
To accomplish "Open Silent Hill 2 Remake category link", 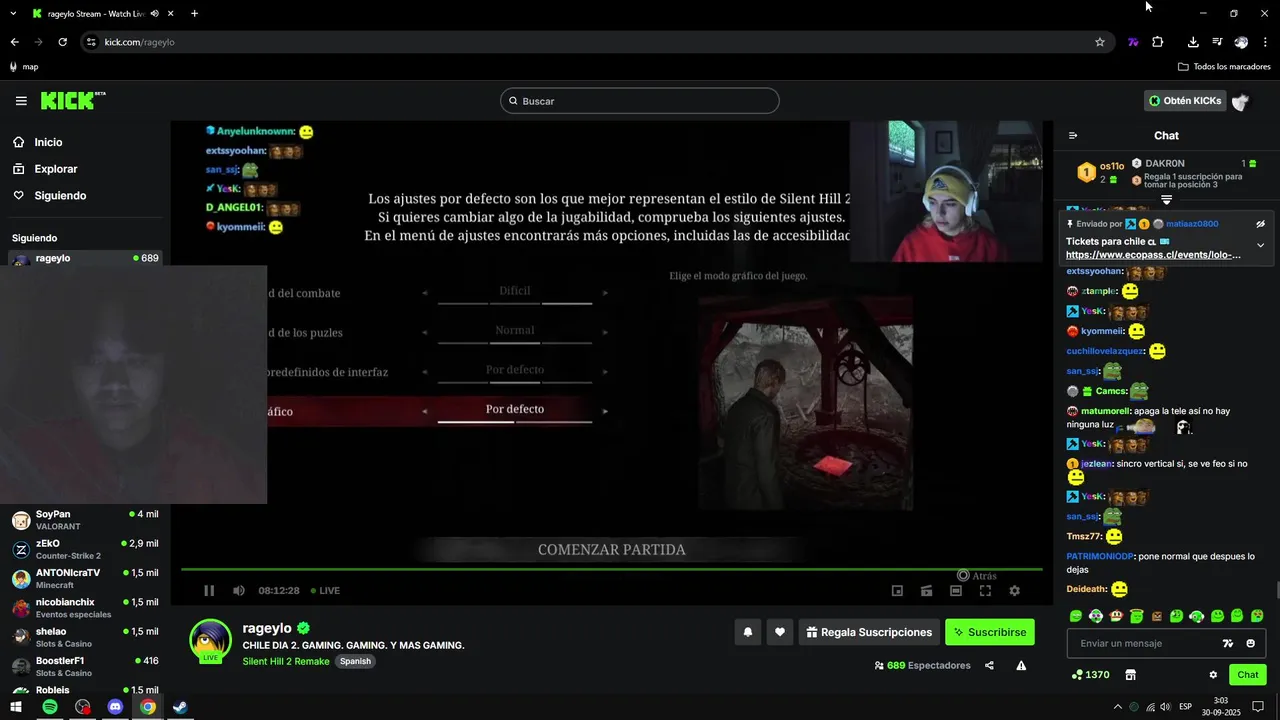I will coord(286,661).
